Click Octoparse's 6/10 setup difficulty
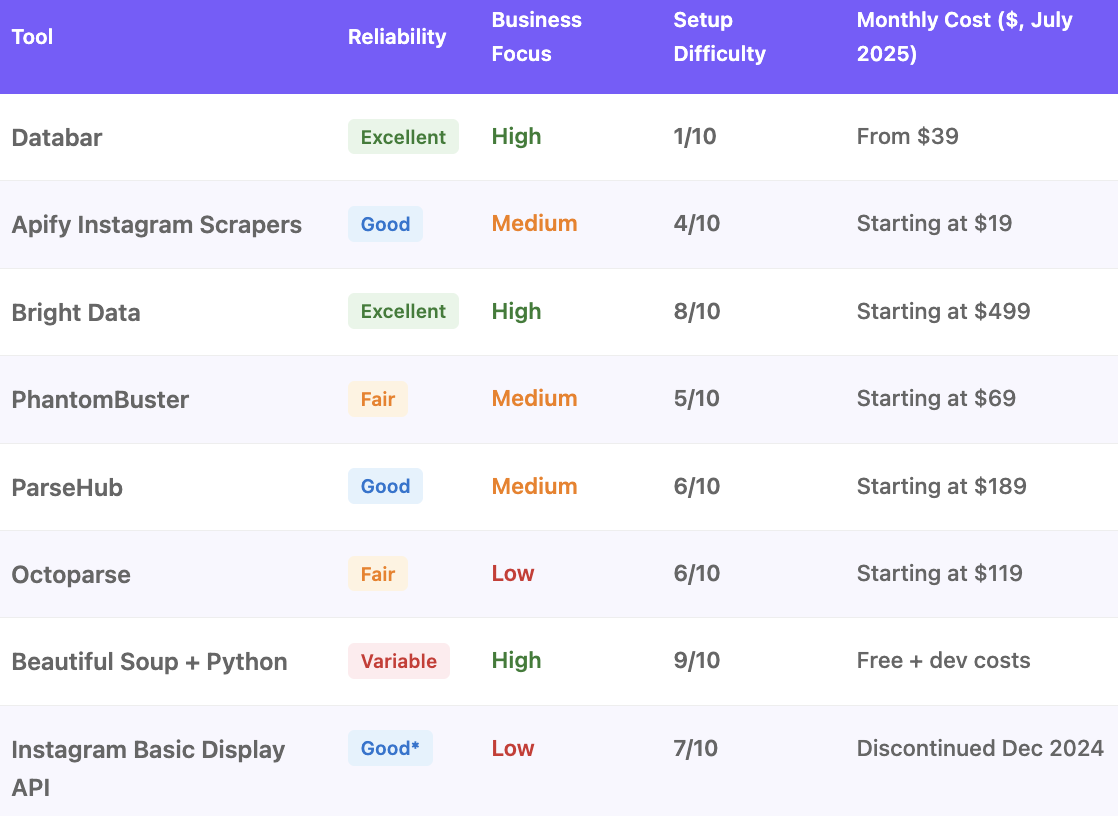Viewport: 1118px width, 816px height. click(x=697, y=573)
